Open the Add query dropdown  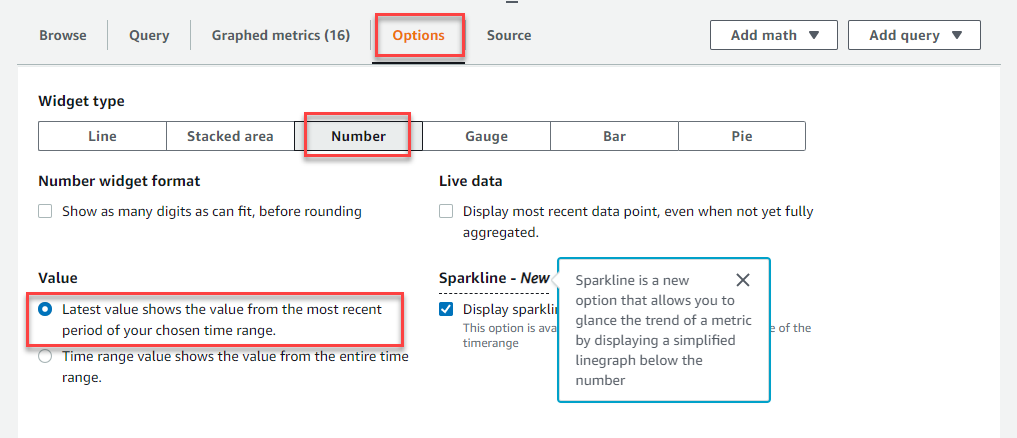coord(914,35)
